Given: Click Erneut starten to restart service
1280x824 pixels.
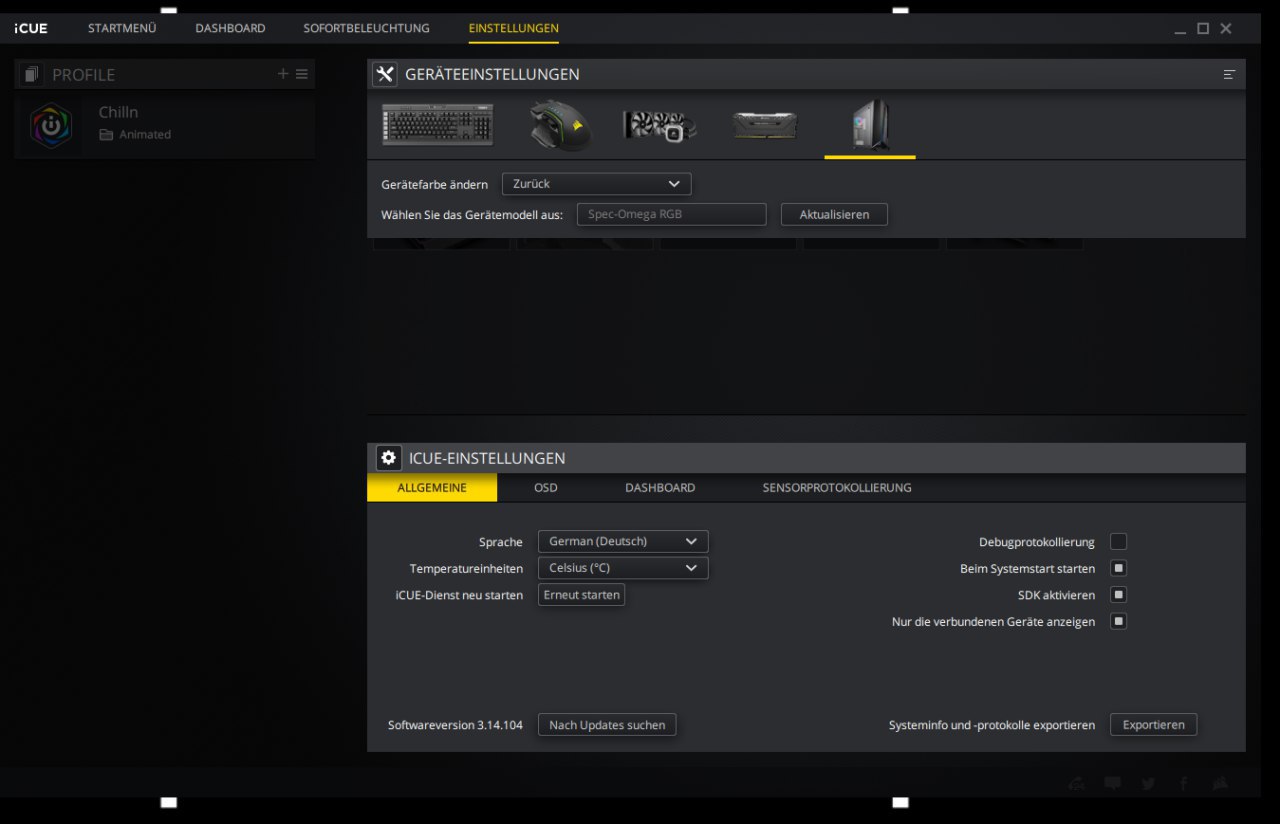Looking at the screenshot, I should coord(581,595).
